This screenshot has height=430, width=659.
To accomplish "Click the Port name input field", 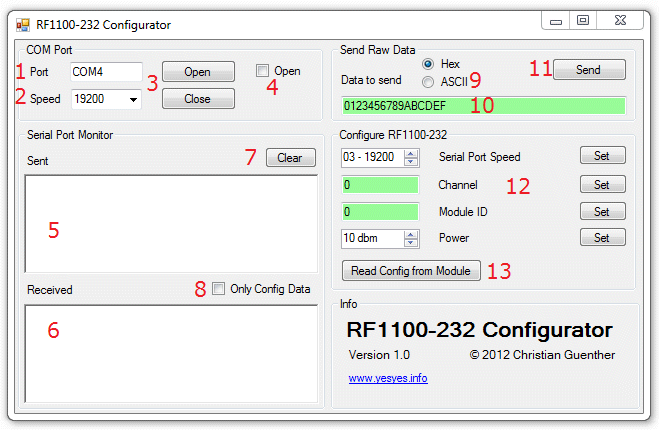I will coord(106,72).
